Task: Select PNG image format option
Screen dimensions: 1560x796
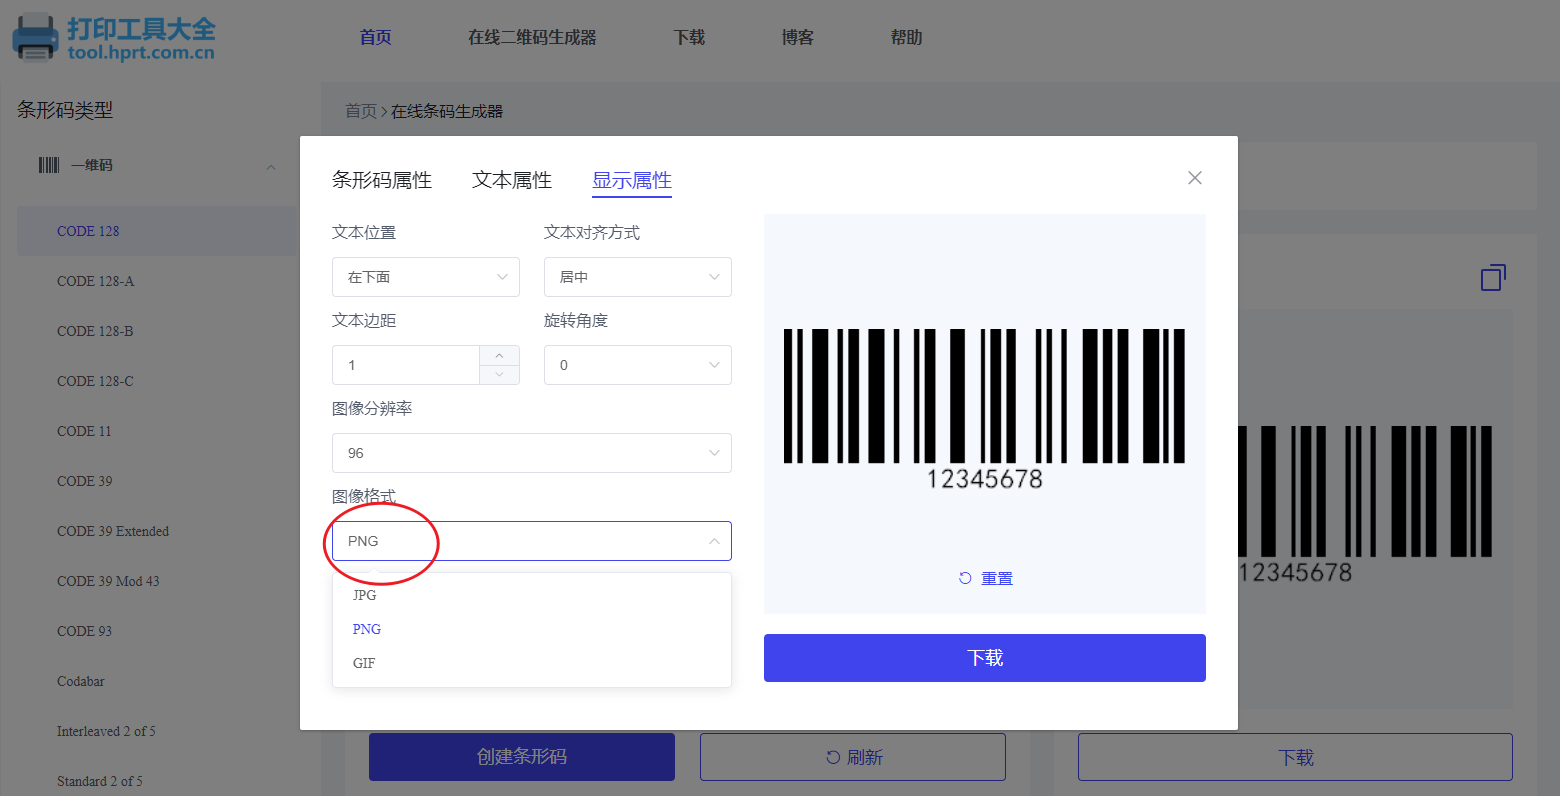Action: point(532,629)
